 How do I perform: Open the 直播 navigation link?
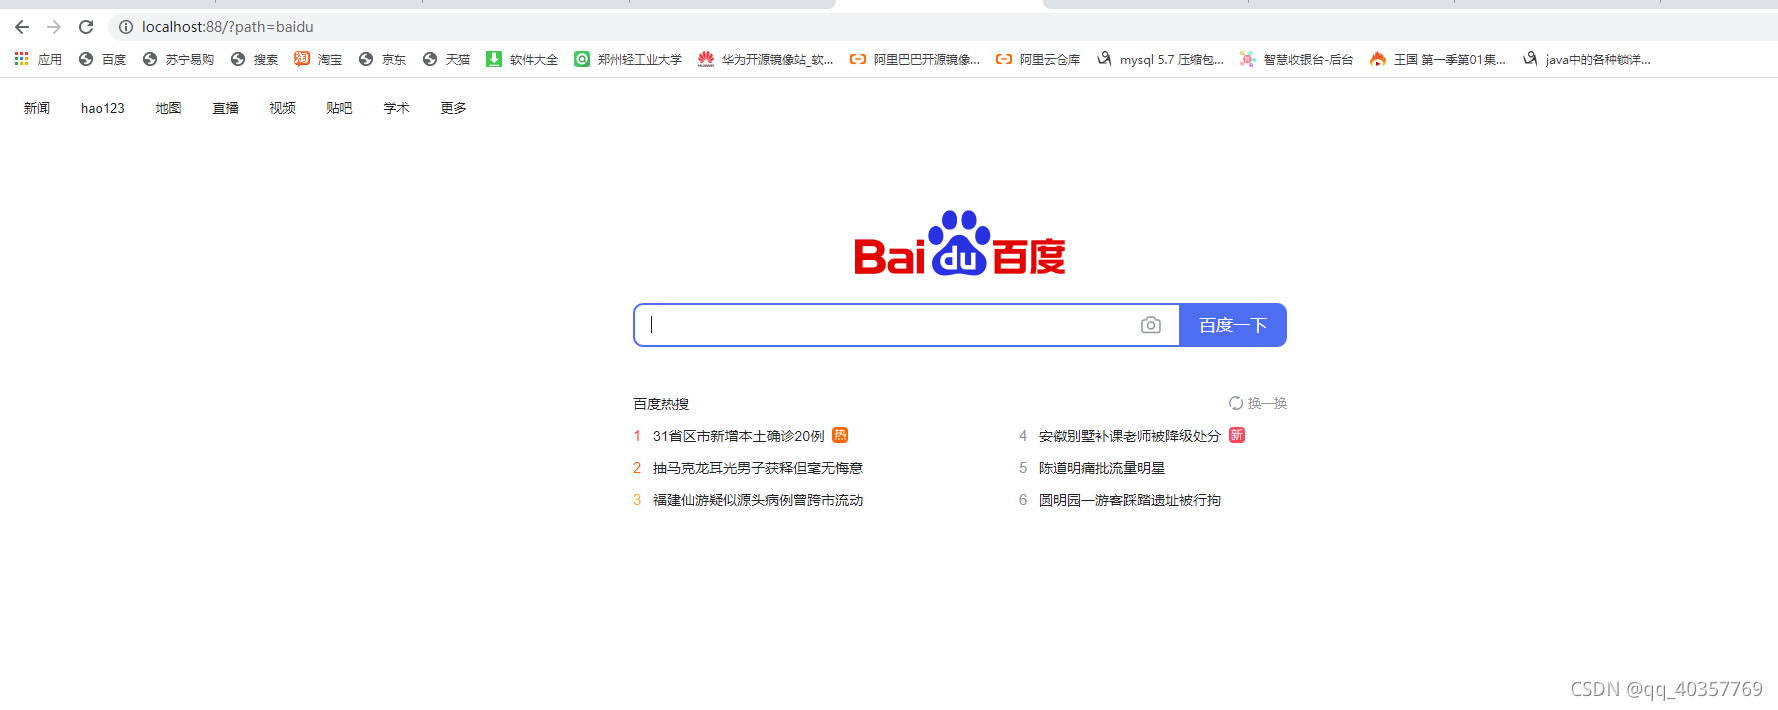click(x=225, y=108)
